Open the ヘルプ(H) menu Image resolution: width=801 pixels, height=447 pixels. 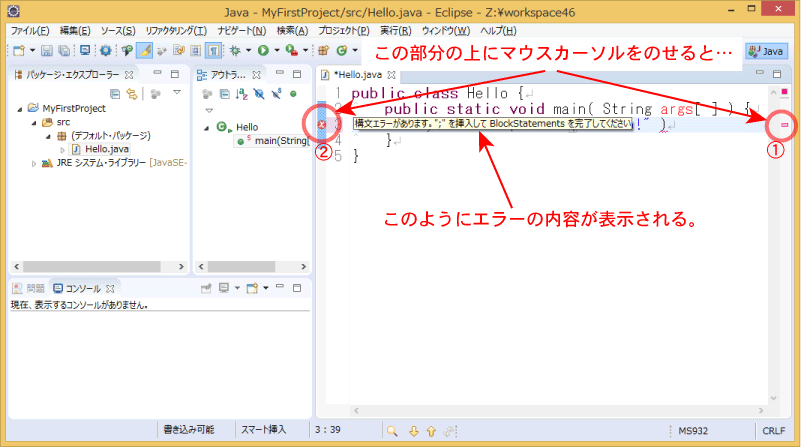[499, 31]
